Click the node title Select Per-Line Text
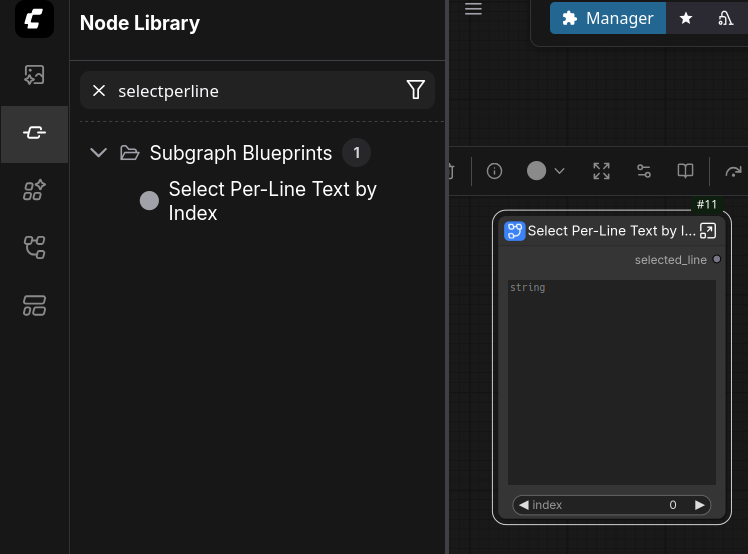748x554 pixels. click(x=611, y=231)
